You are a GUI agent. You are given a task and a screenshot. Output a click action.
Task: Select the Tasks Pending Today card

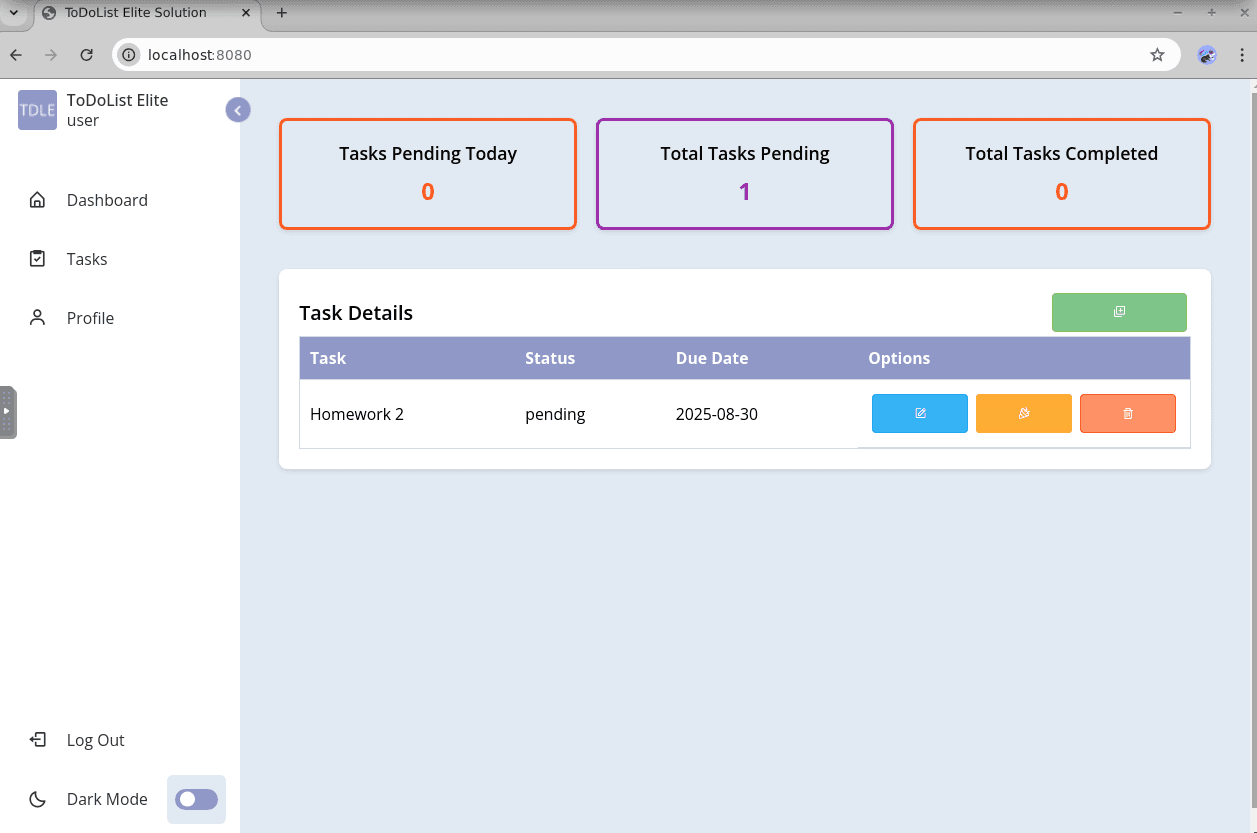pyautogui.click(x=428, y=174)
